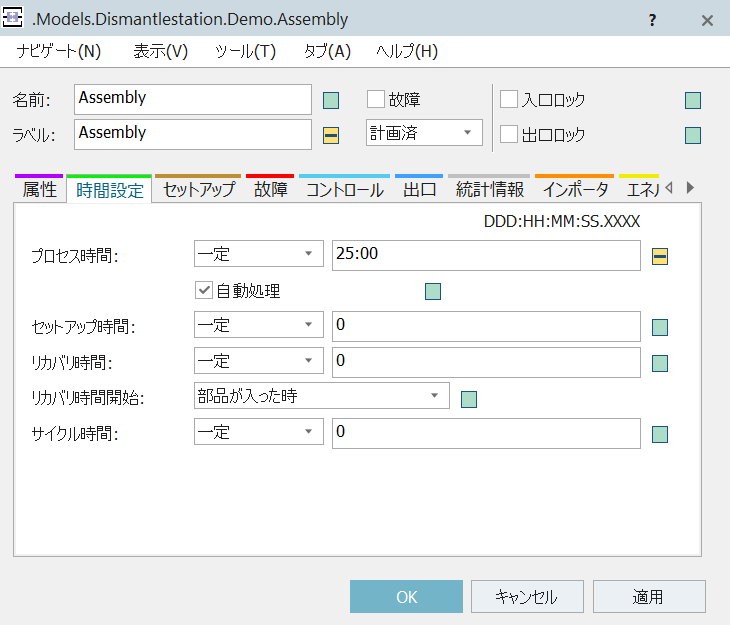Click the セットアップ時間 value field
The height and width of the screenshot is (625, 730).
(486, 326)
